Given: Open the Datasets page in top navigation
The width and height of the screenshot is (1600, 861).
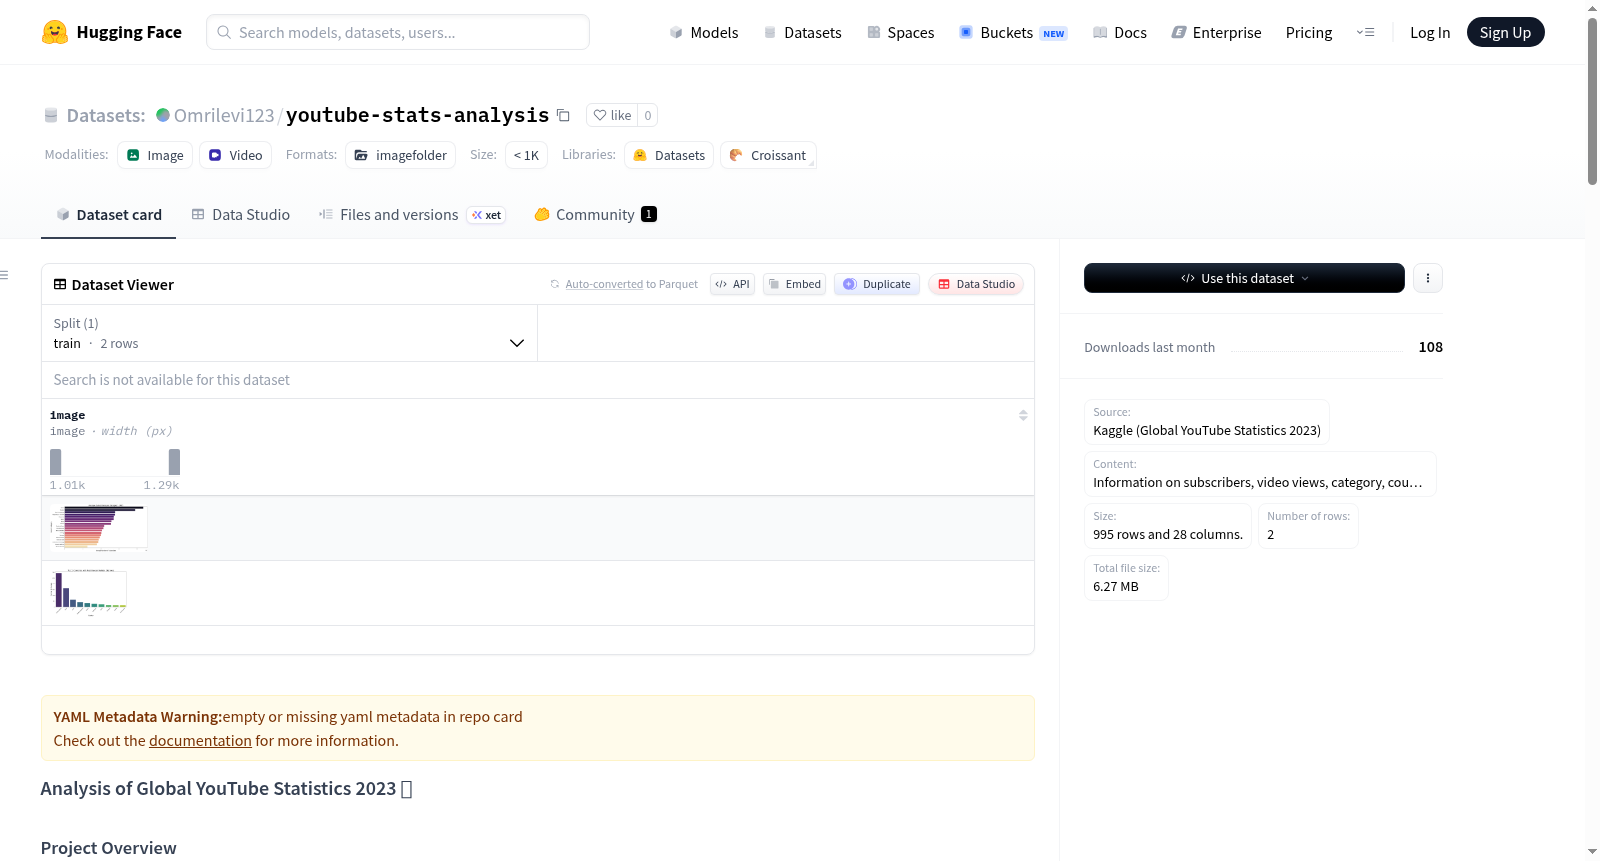Looking at the screenshot, I should 802,32.
